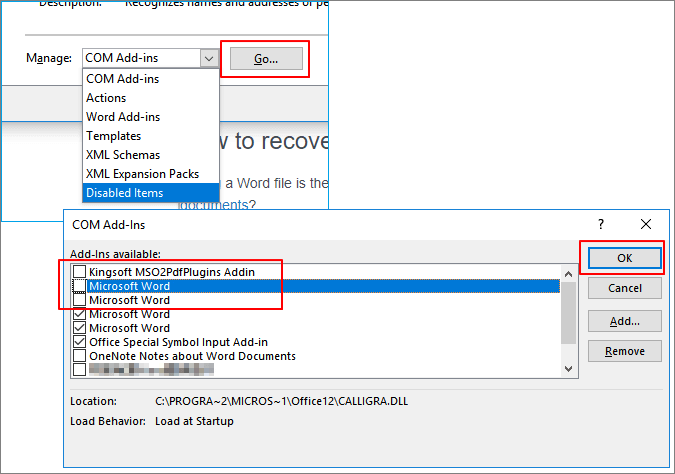Choose Word Add-ins in the dropdown list
Screen dimensions: 675x474
122,117
